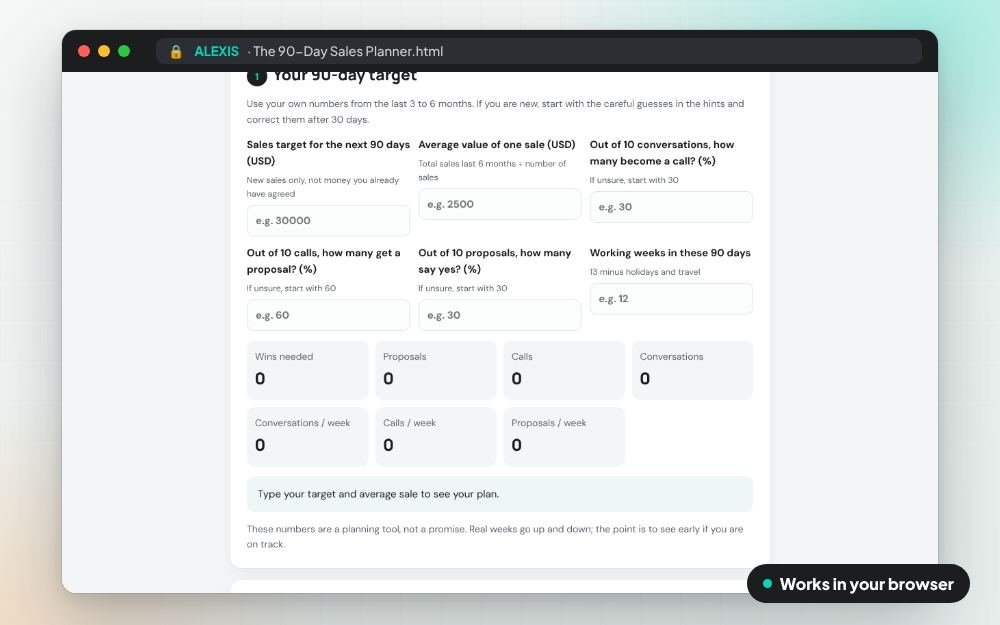Click hint 'New sales only, not money you already have agreed'

tap(323, 187)
